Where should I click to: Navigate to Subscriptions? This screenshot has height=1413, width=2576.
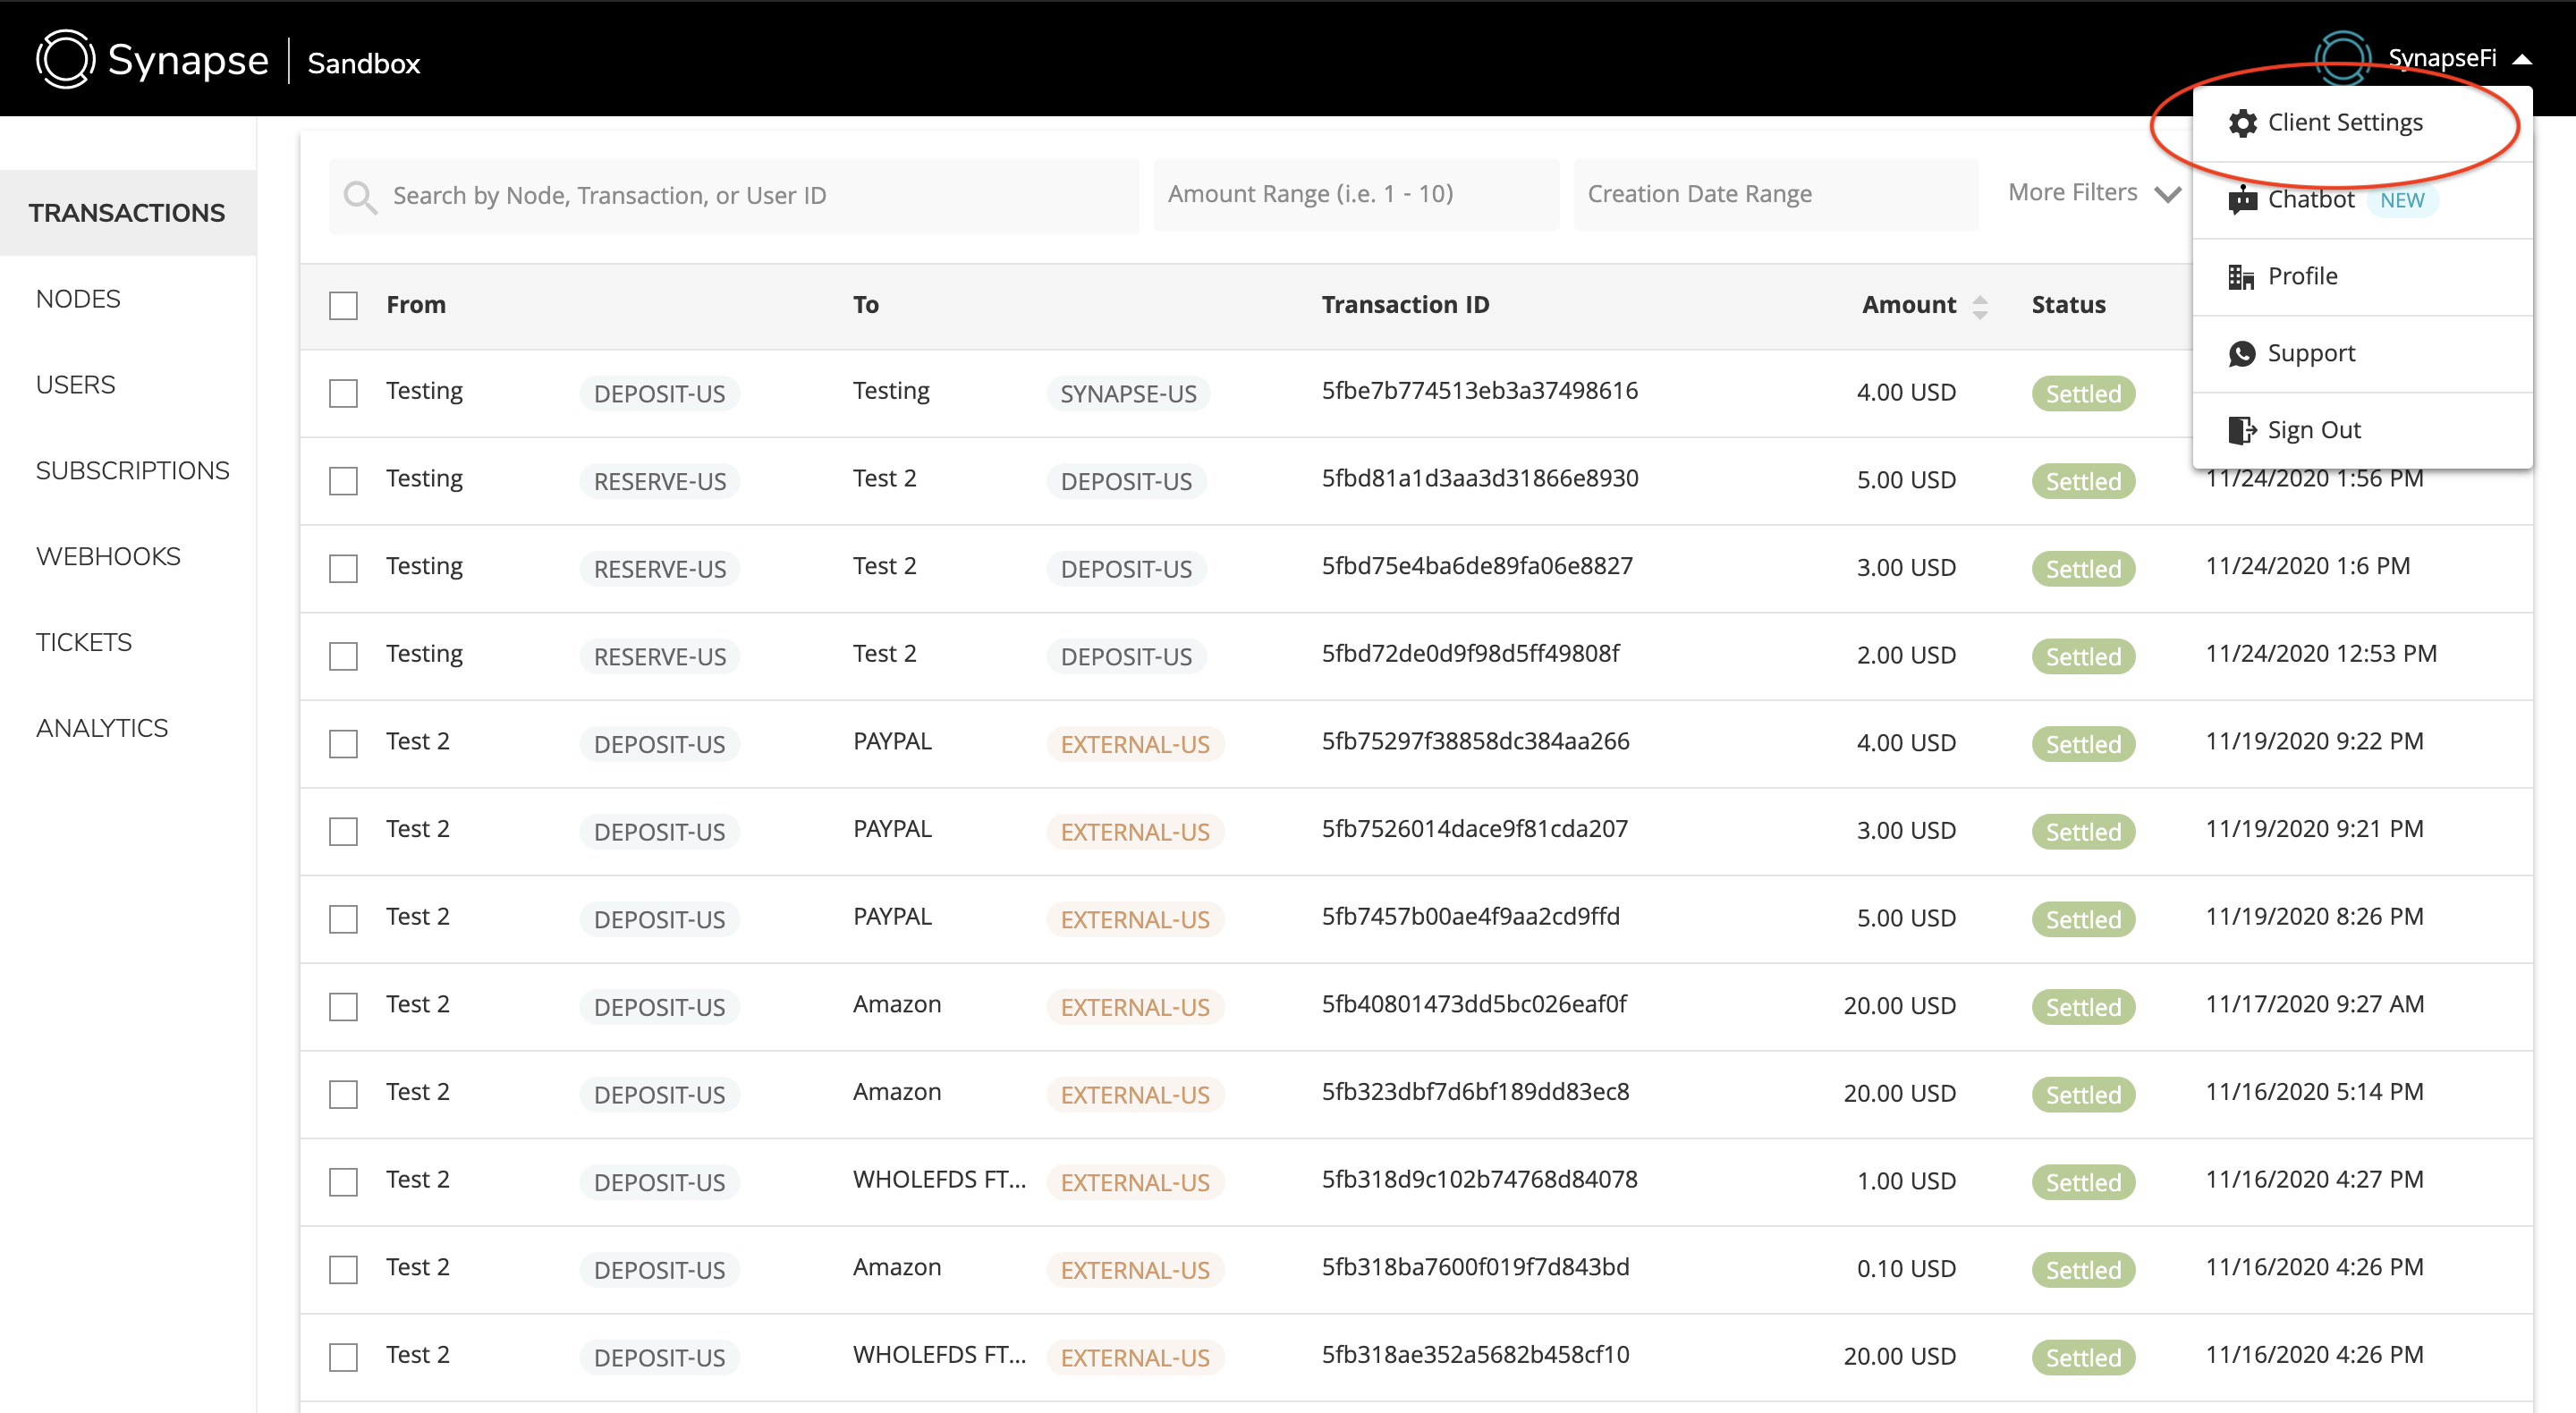133,471
